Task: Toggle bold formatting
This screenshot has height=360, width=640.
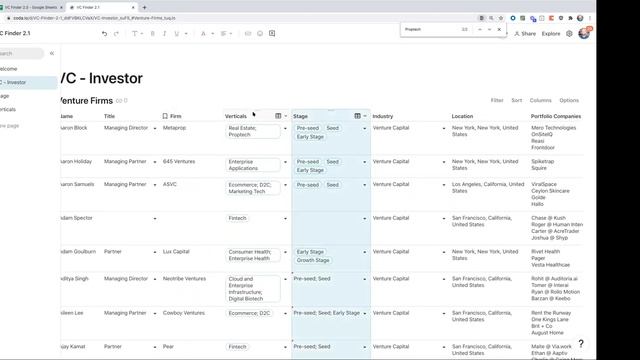Action: coord(153,33)
